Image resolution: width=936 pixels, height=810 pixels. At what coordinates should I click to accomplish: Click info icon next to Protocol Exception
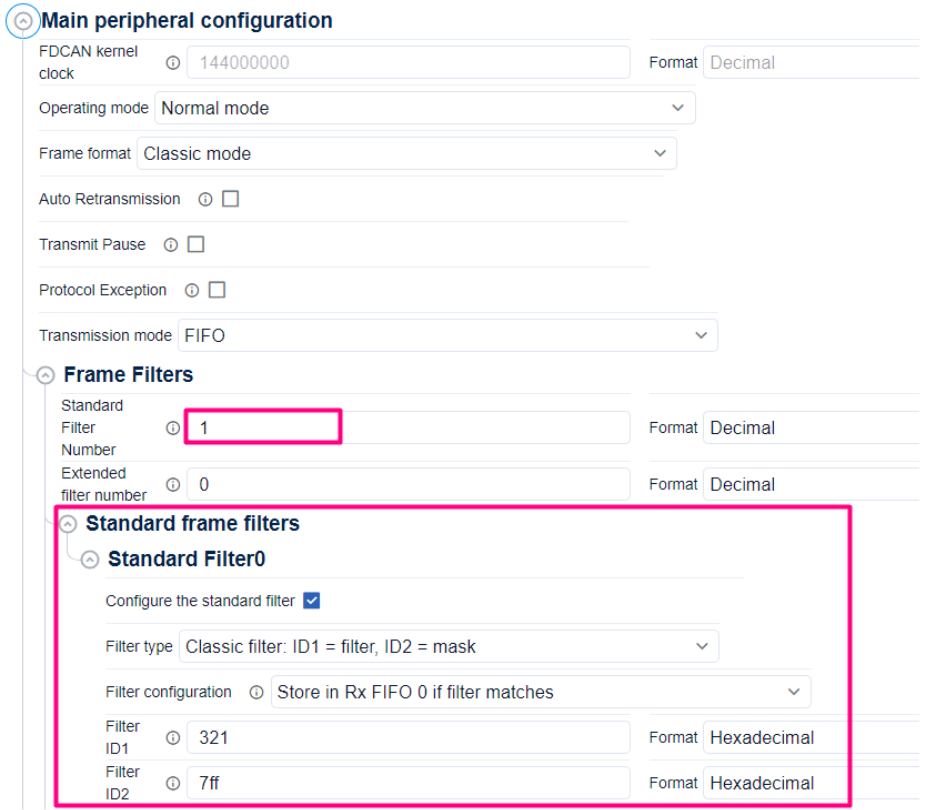(192, 290)
